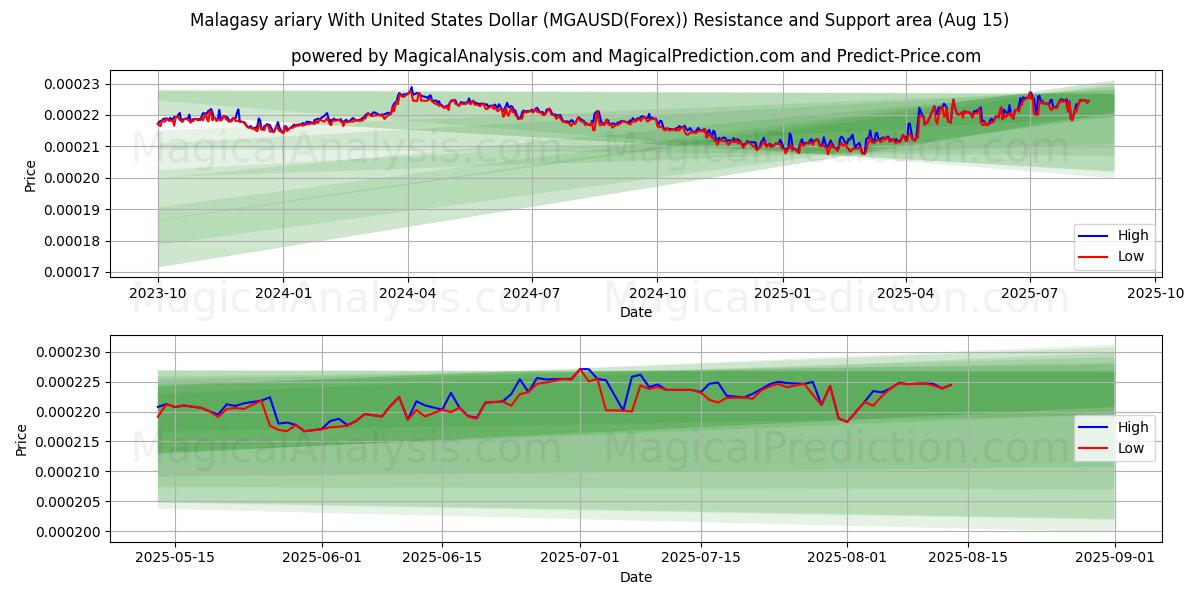
Task: Click the '0.00018' price label in top chart
Action: tap(73, 241)
